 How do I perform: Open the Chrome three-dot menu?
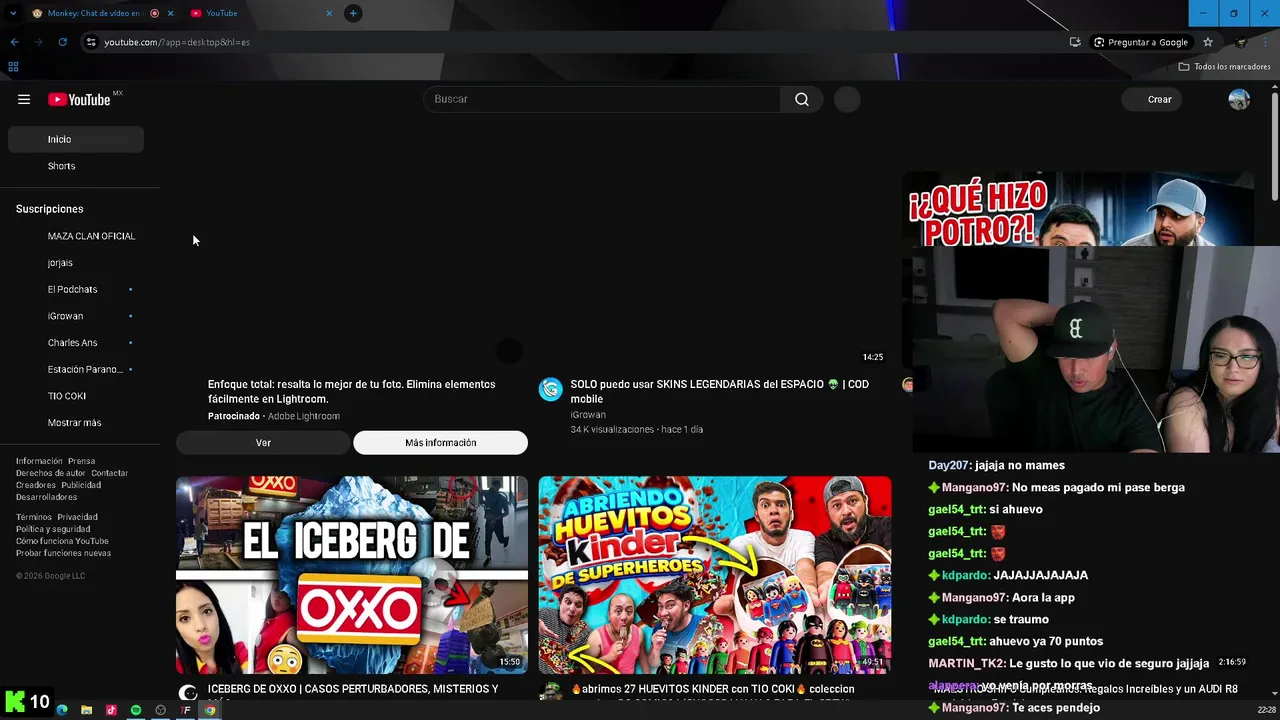click(x=1266, y=42)
